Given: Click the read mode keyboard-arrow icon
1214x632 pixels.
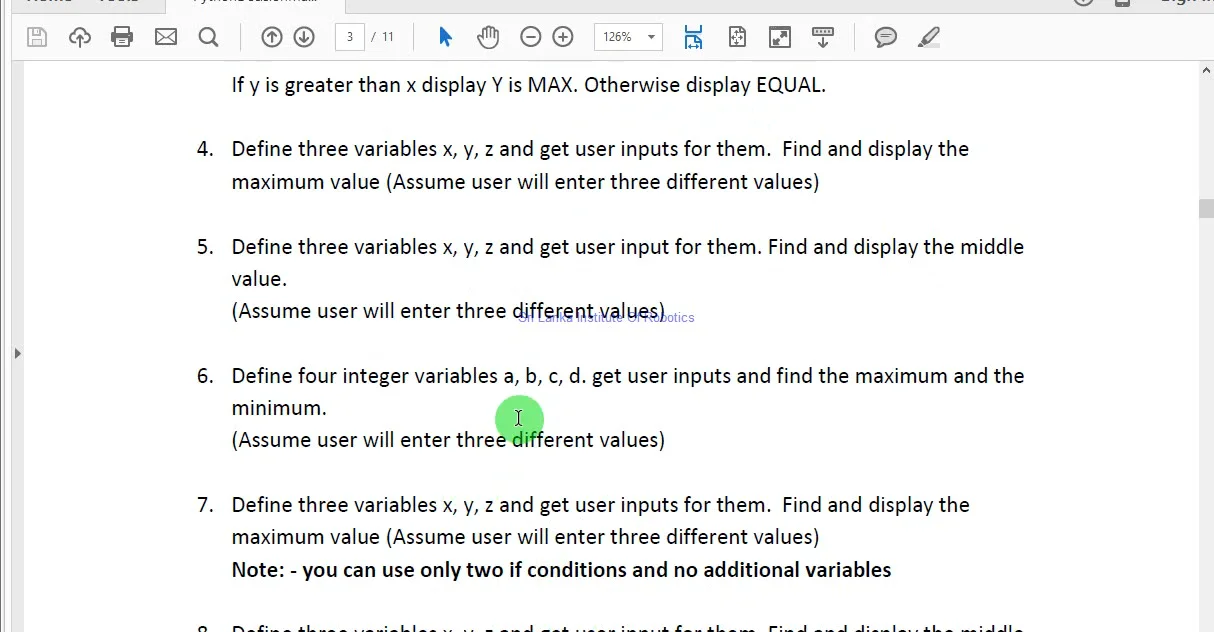Looking at the screenshot, I should click(x=822, y=37).
